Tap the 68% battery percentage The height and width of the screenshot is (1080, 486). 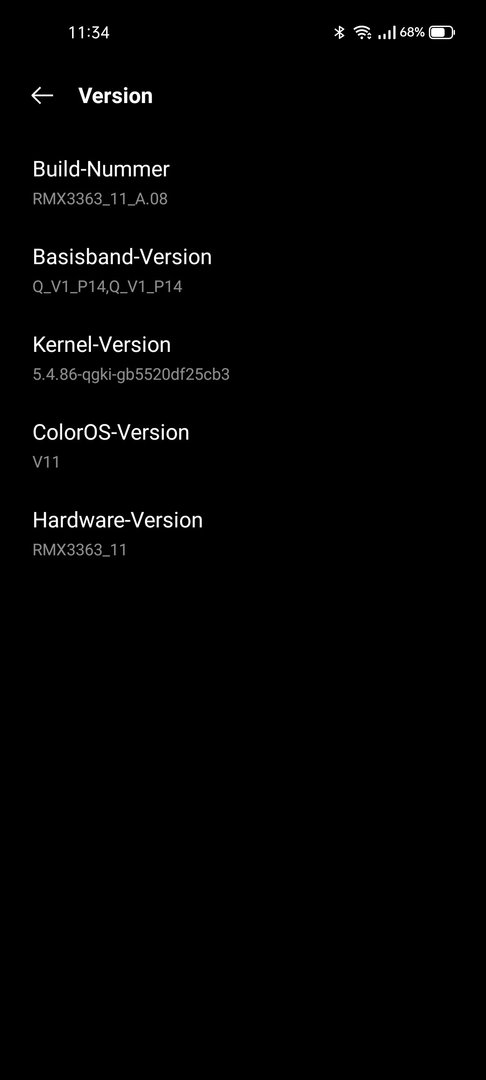(x=412, y=32)
